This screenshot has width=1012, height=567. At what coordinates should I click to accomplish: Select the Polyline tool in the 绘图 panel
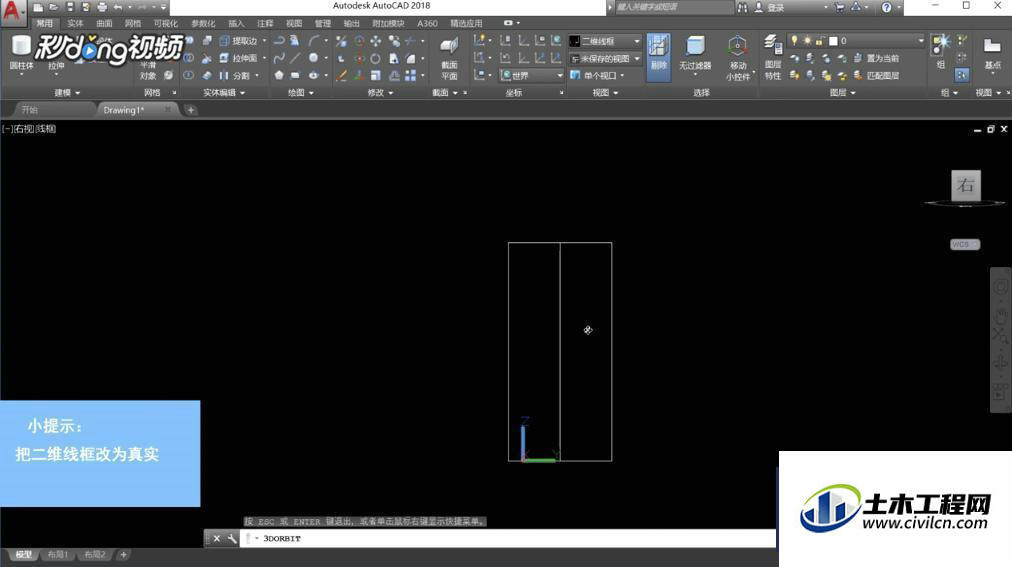pos(279,41)
